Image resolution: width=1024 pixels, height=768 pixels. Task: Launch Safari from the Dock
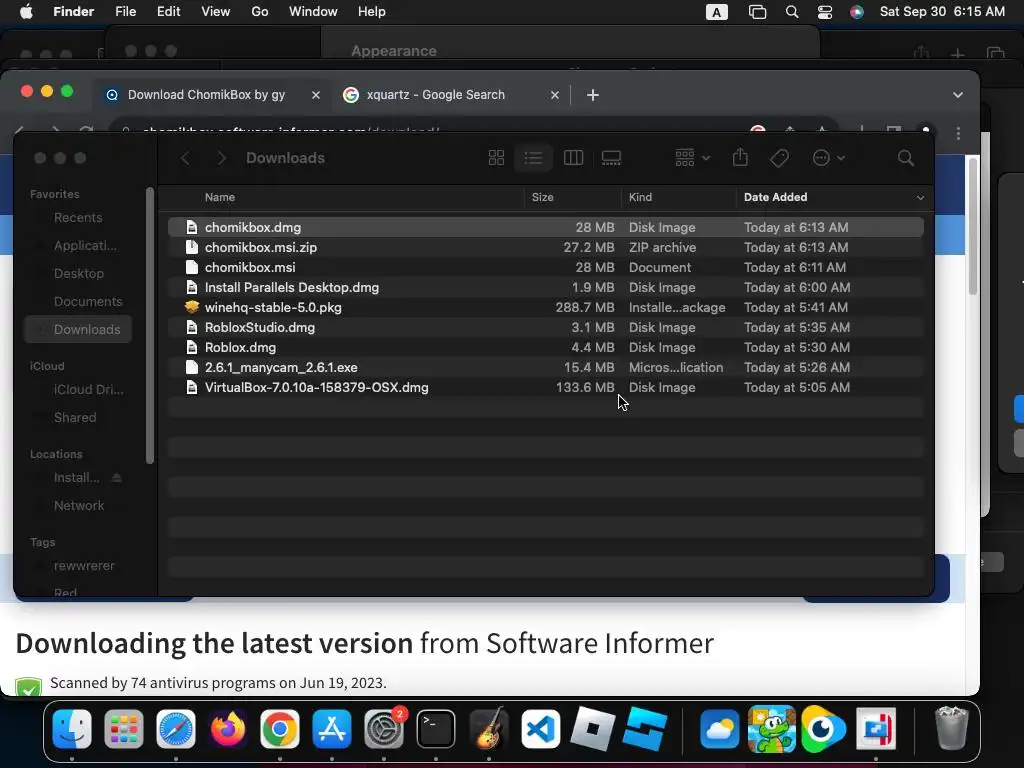[176, 729]
